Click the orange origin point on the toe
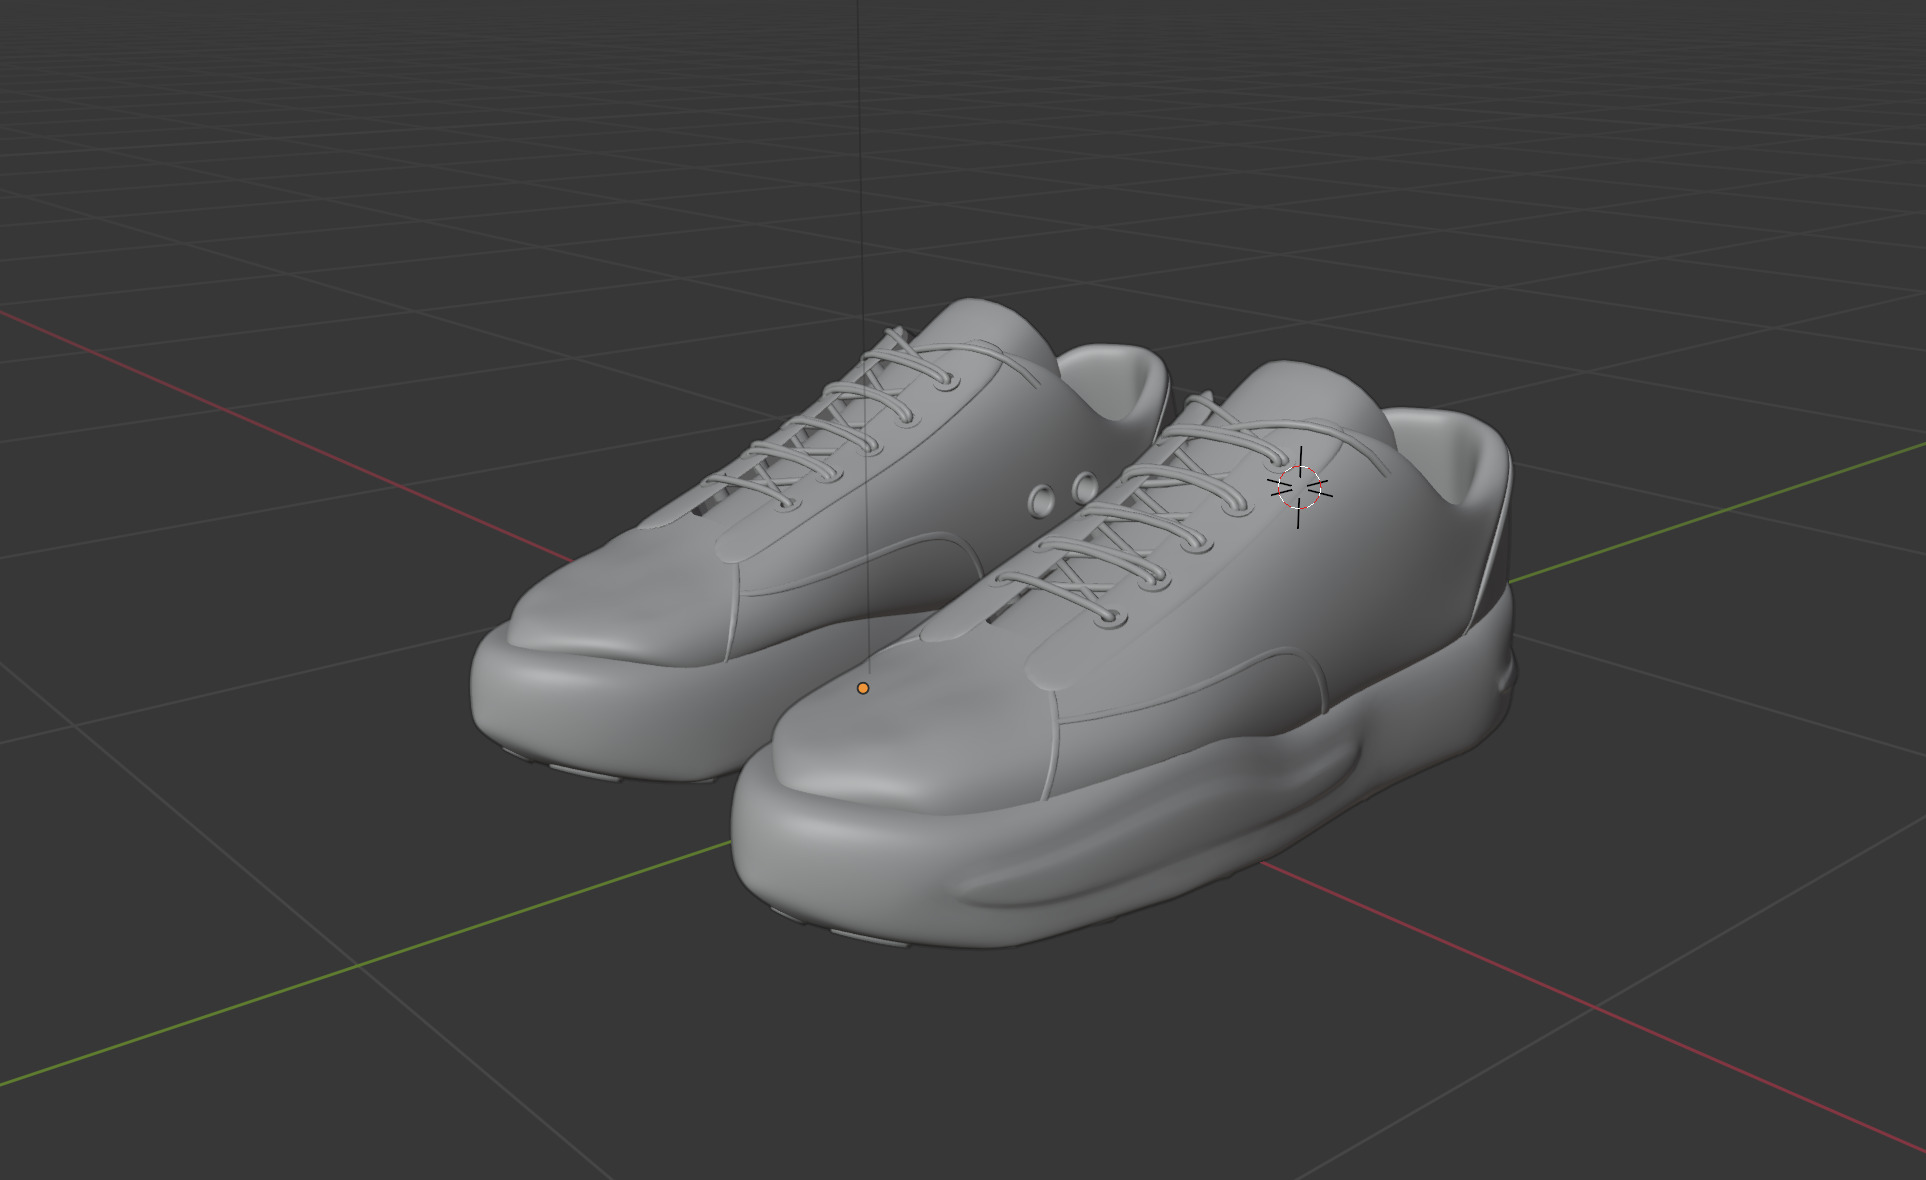Image resolution: width=1926 pixels, height=1180 pixels. pos(863,688)
